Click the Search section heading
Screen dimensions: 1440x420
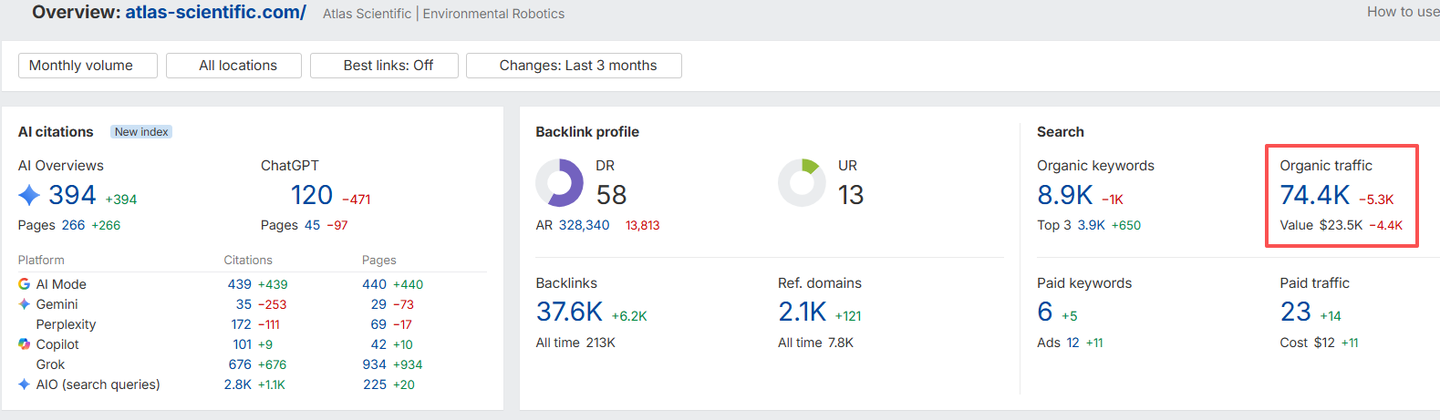[x=1060, y=132]
